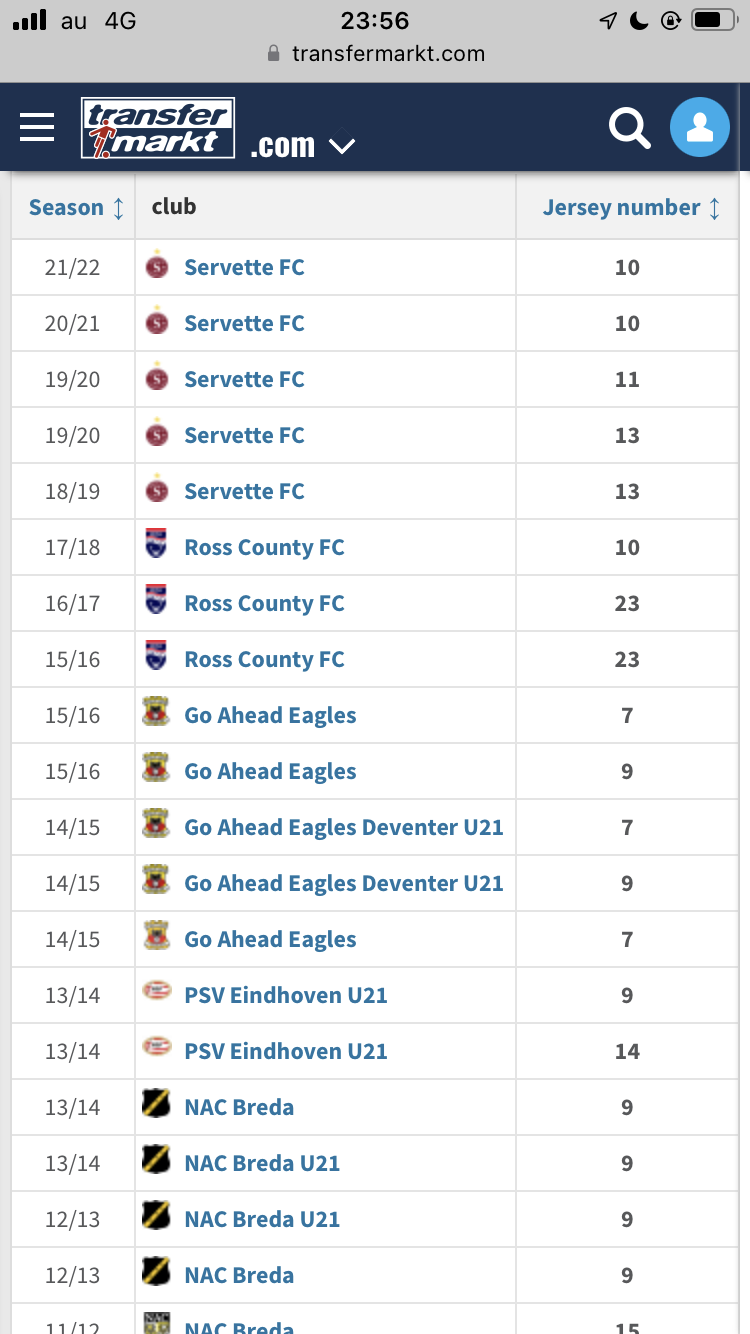Tap the battery indicator in status bar

(713, 20)
